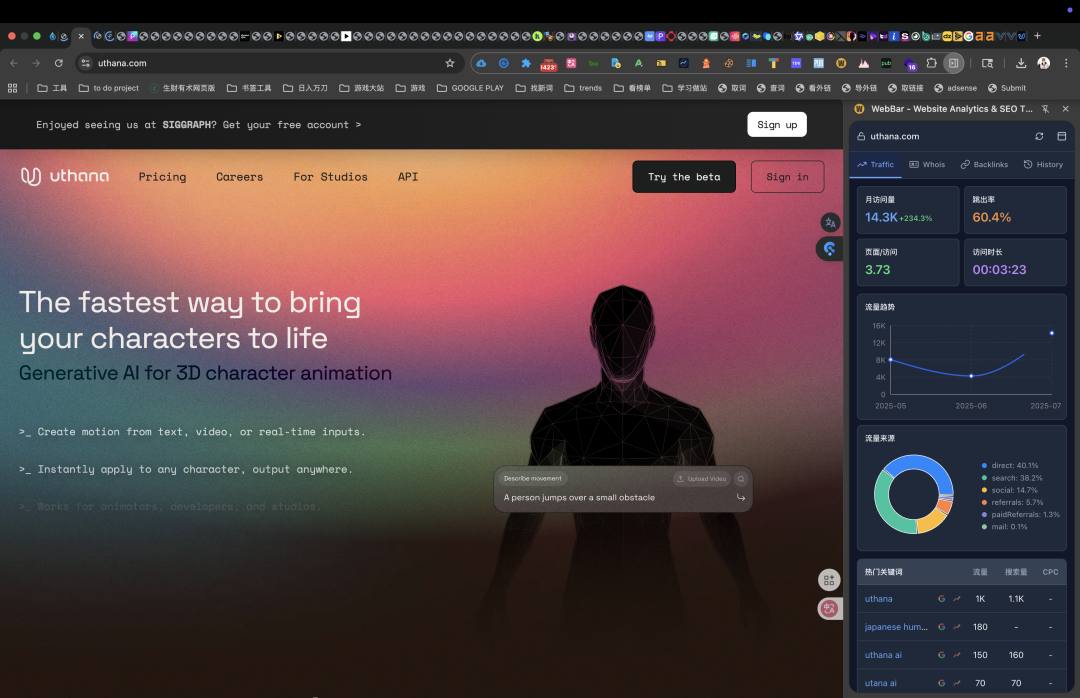Click trend icon in uthana ai row
The width and height of the screenshot is (1080, 698).
click(x=957, y=655)
